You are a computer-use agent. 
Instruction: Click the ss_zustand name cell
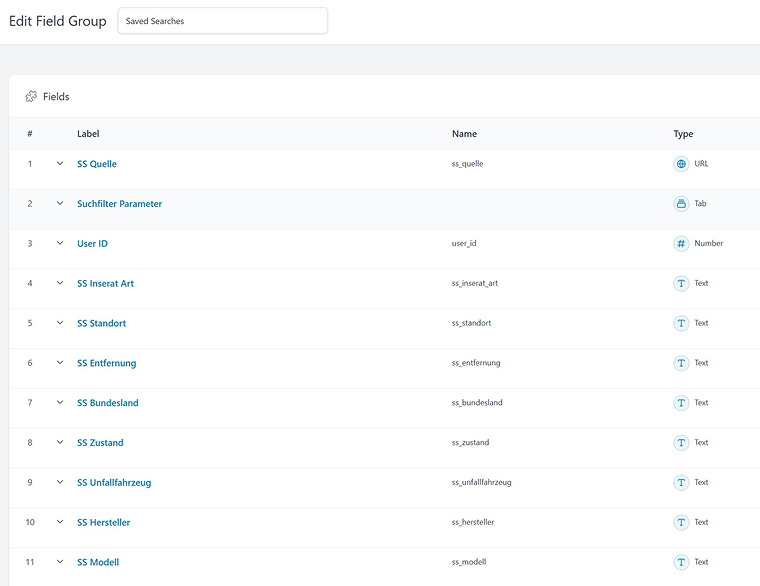click(470, 443)
